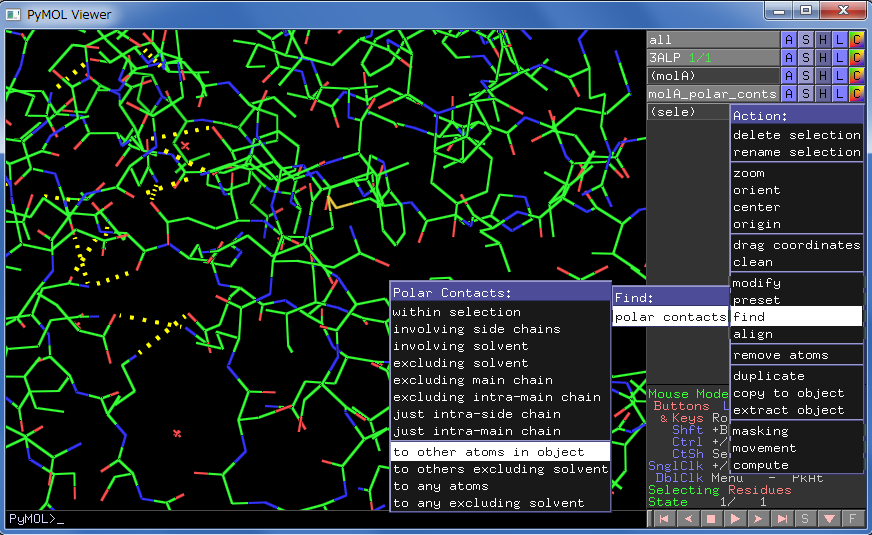The width and height of the screenshot is (872, 535).
Task: Open the Show menu for the all row
Action: point(806,39)
